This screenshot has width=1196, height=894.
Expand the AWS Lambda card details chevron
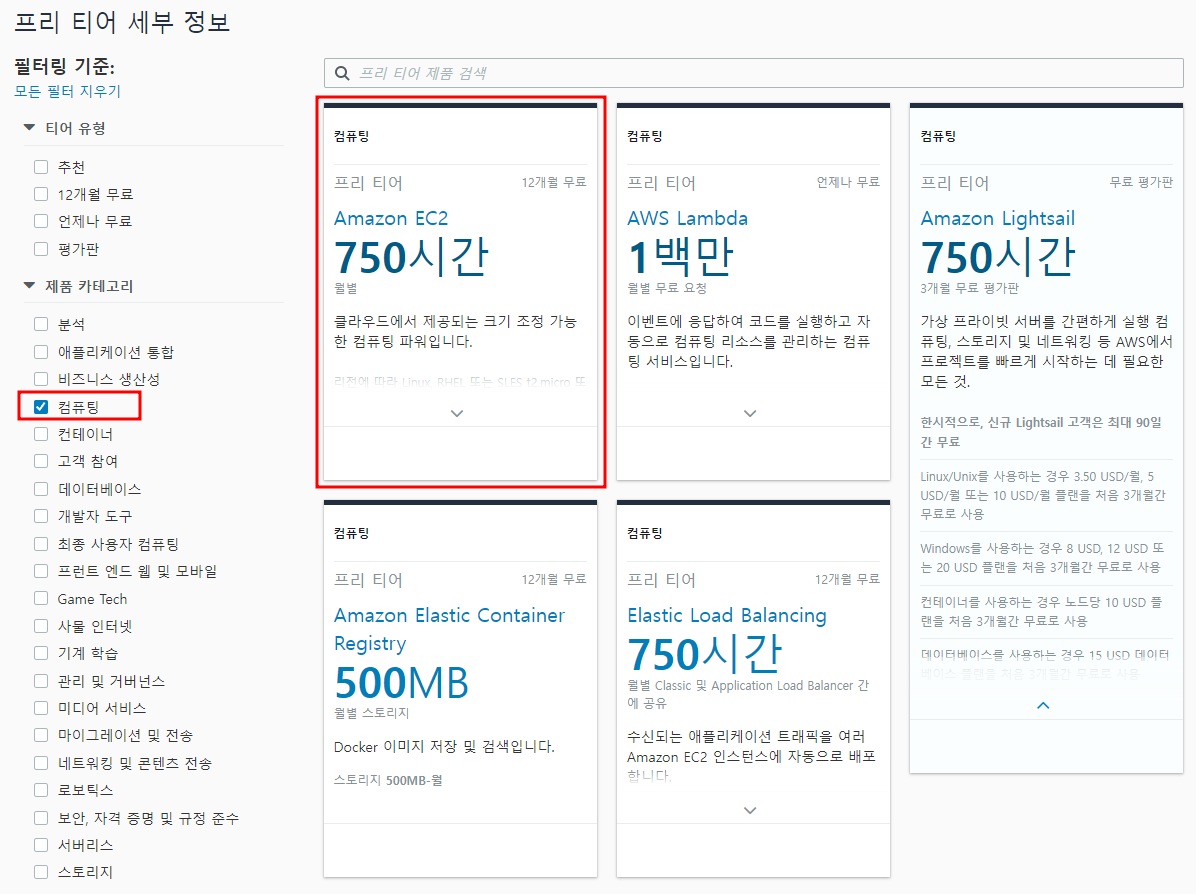click(x=750, y=413)
